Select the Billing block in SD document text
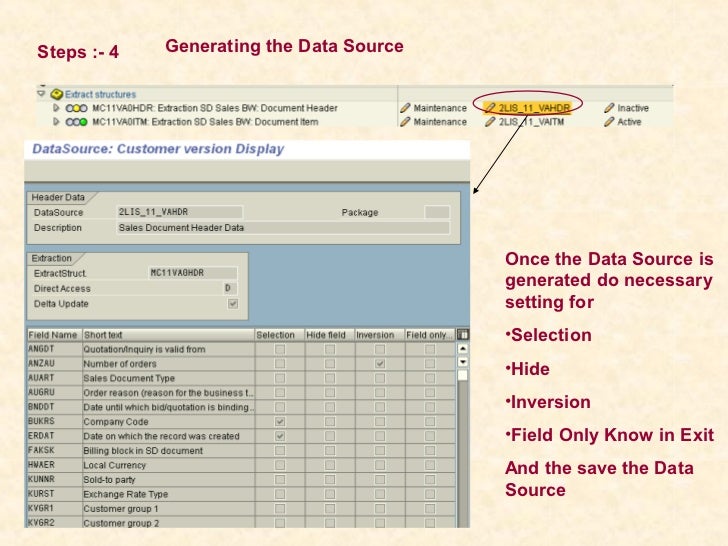 pyautogui.click(x=143, y=450)
